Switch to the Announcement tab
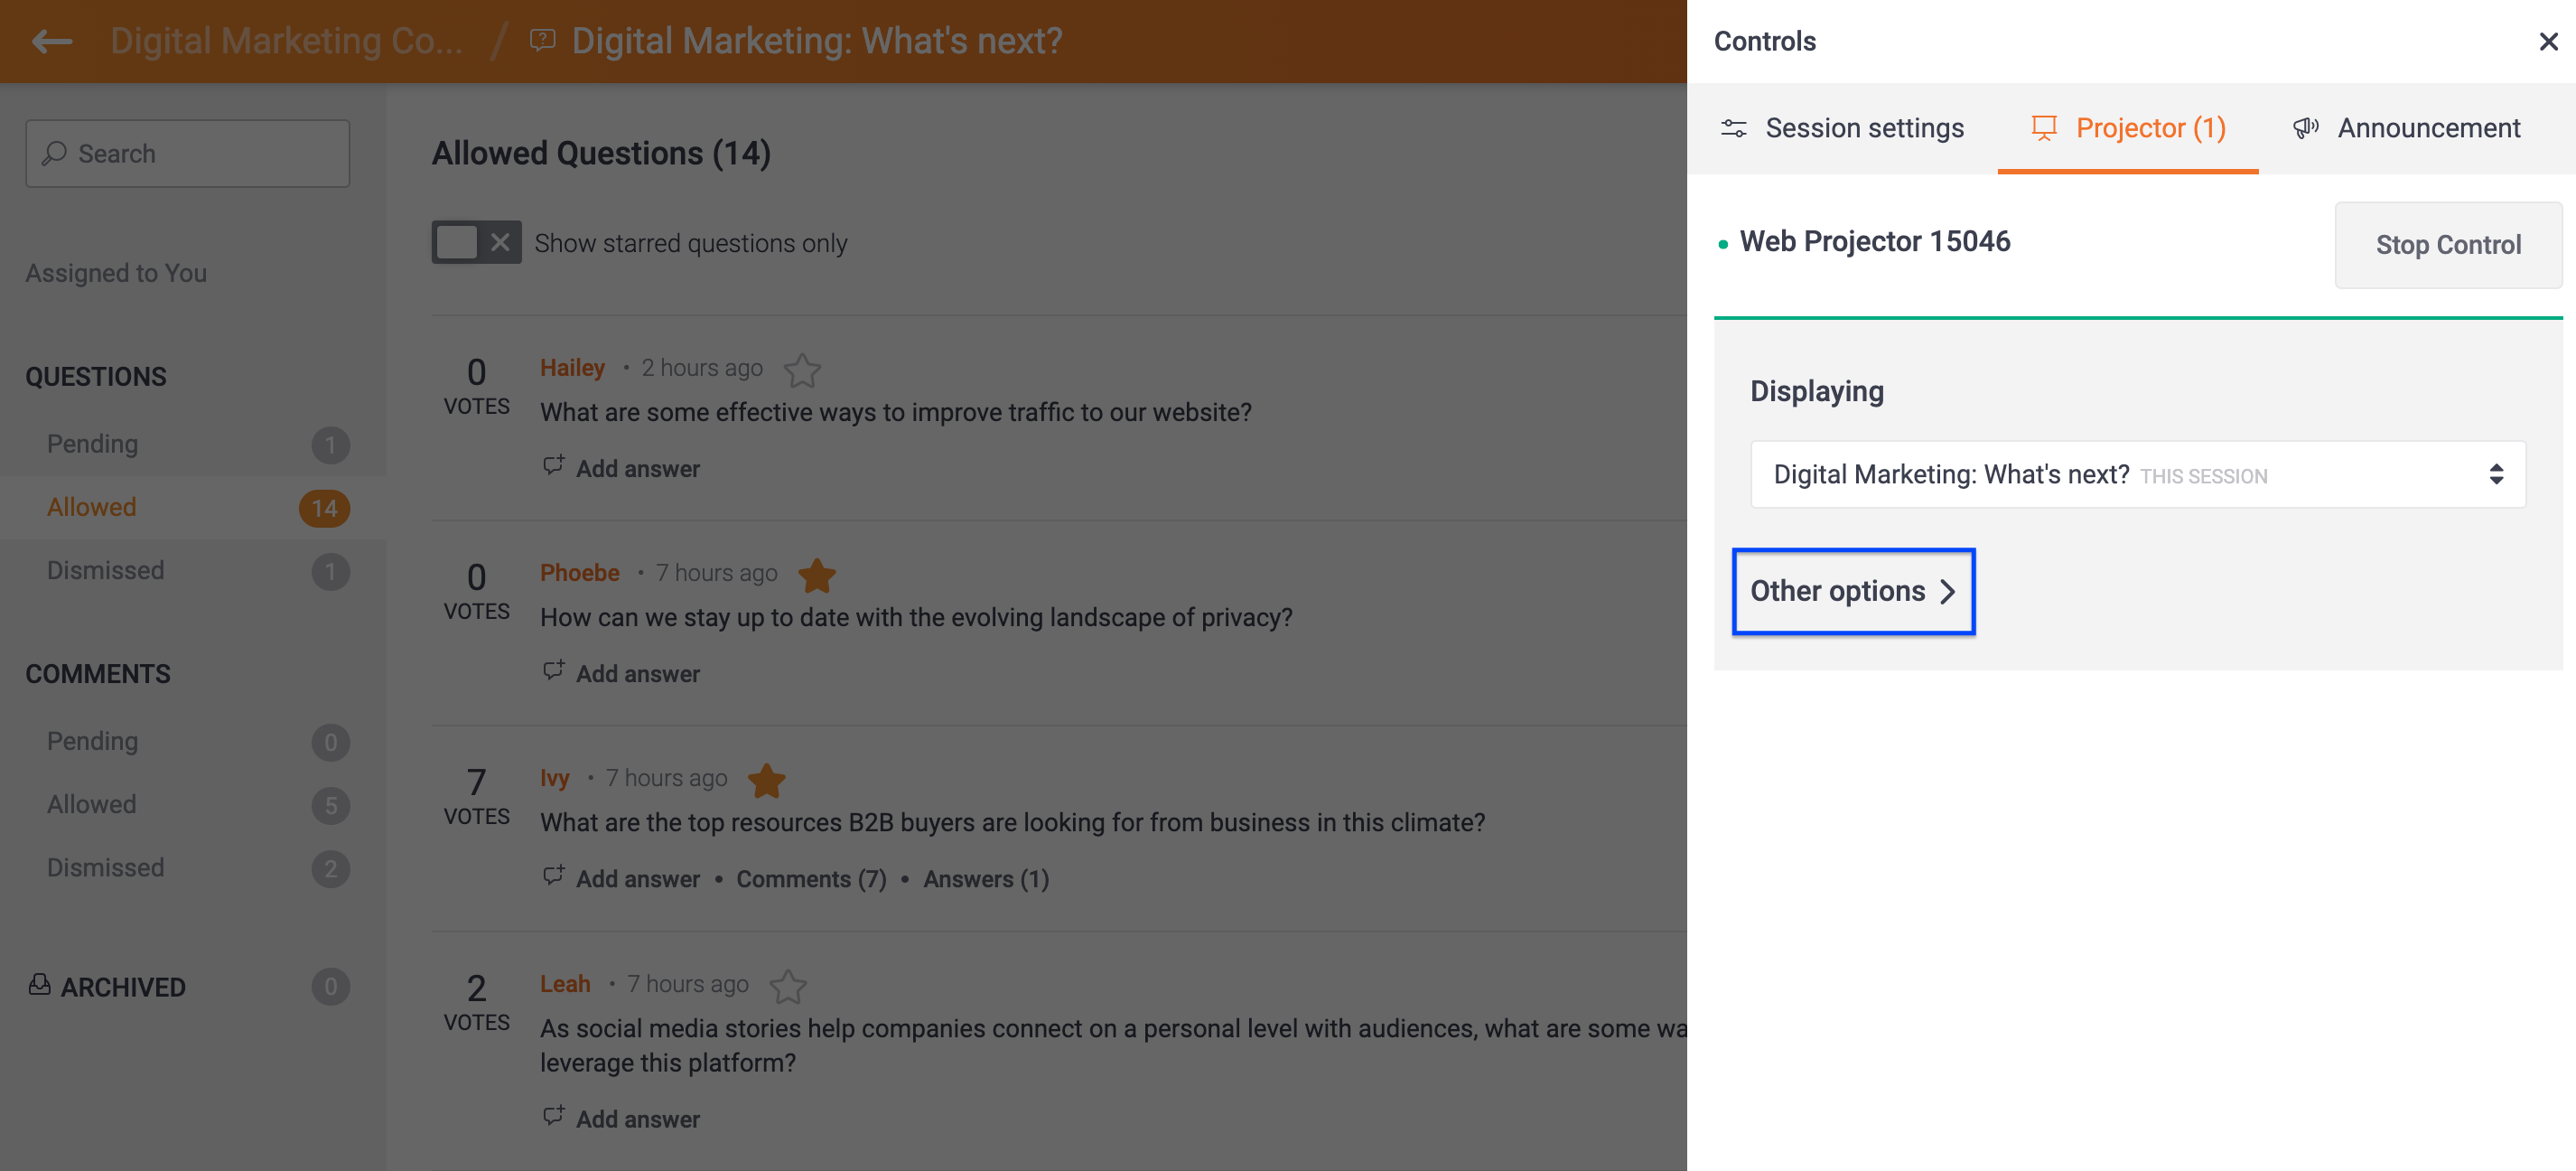The image size is (2576, 1171). coord(2407,129)
